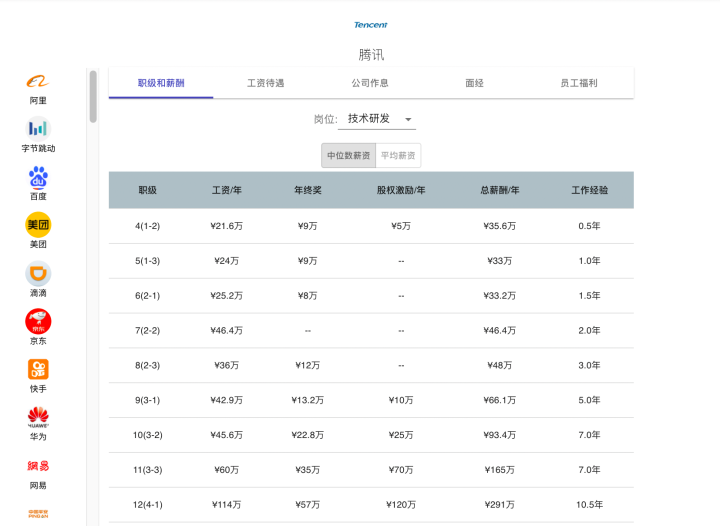Click the ¥25万 stock incentive cell
The height and width of the screenshot is (526, 720).
click(401, 435)
